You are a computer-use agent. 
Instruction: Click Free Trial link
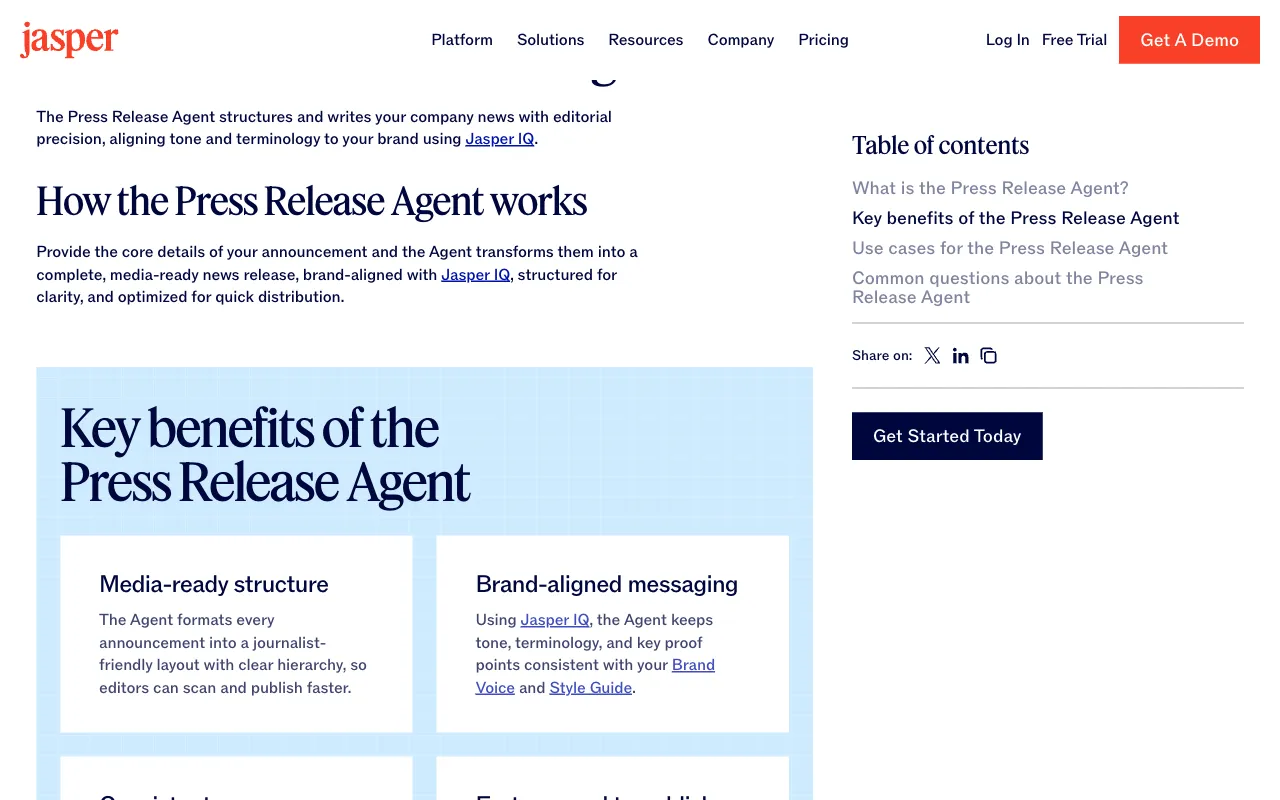(1074, 40)
